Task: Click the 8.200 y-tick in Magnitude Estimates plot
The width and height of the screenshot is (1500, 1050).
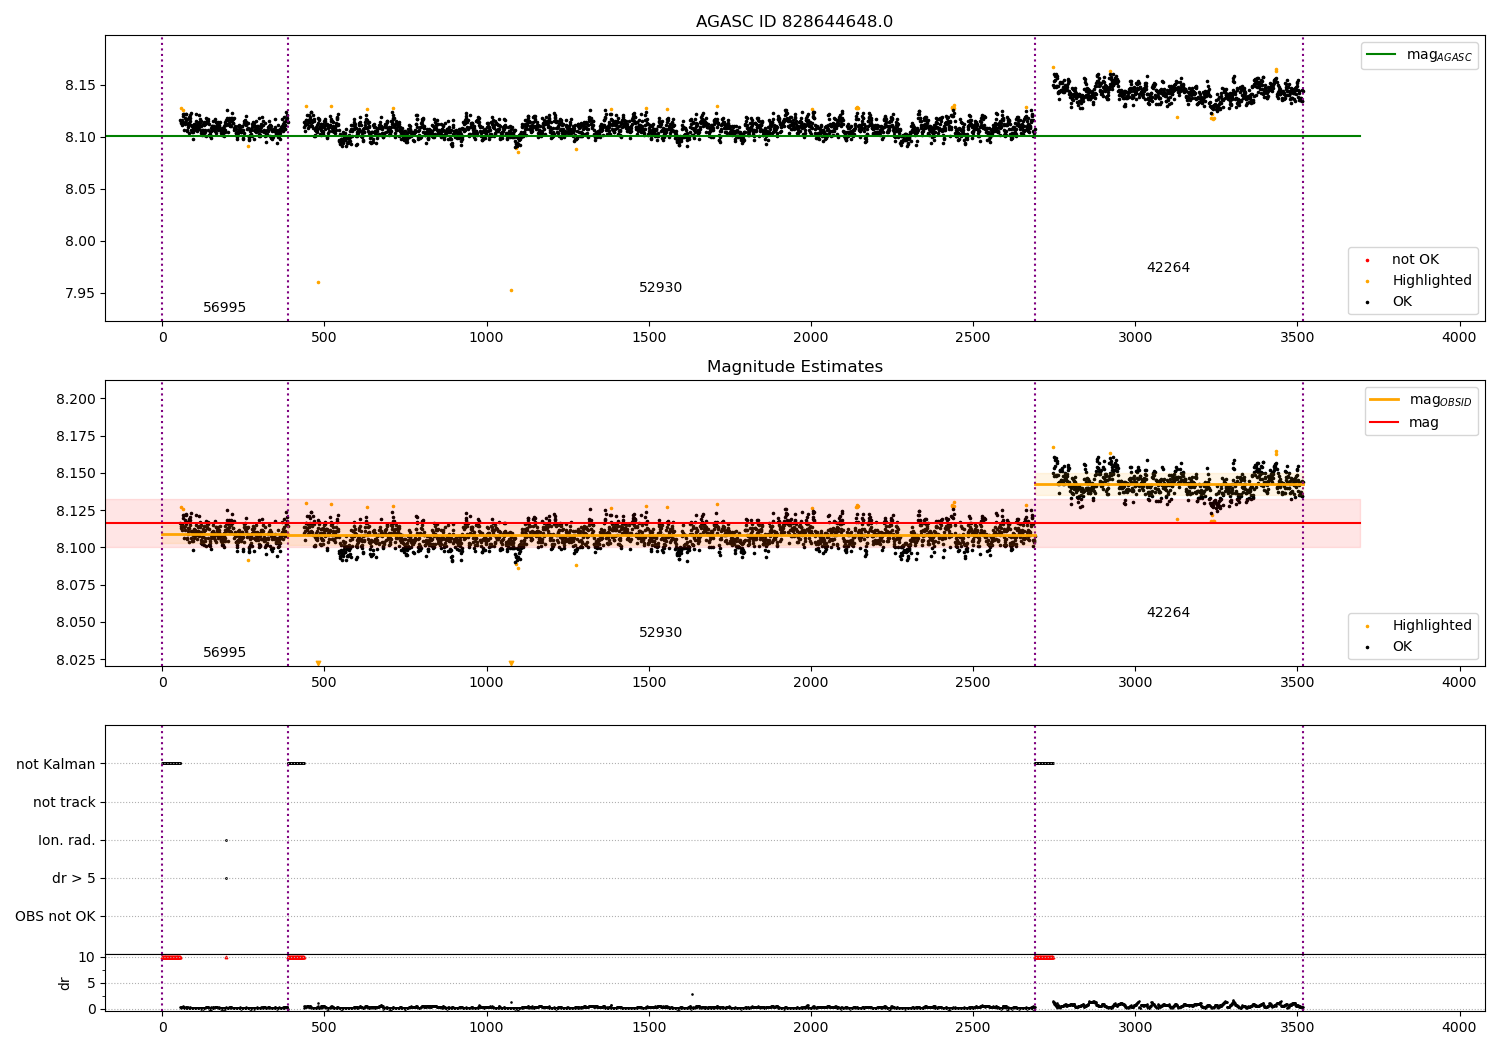Action: [77, 400]
